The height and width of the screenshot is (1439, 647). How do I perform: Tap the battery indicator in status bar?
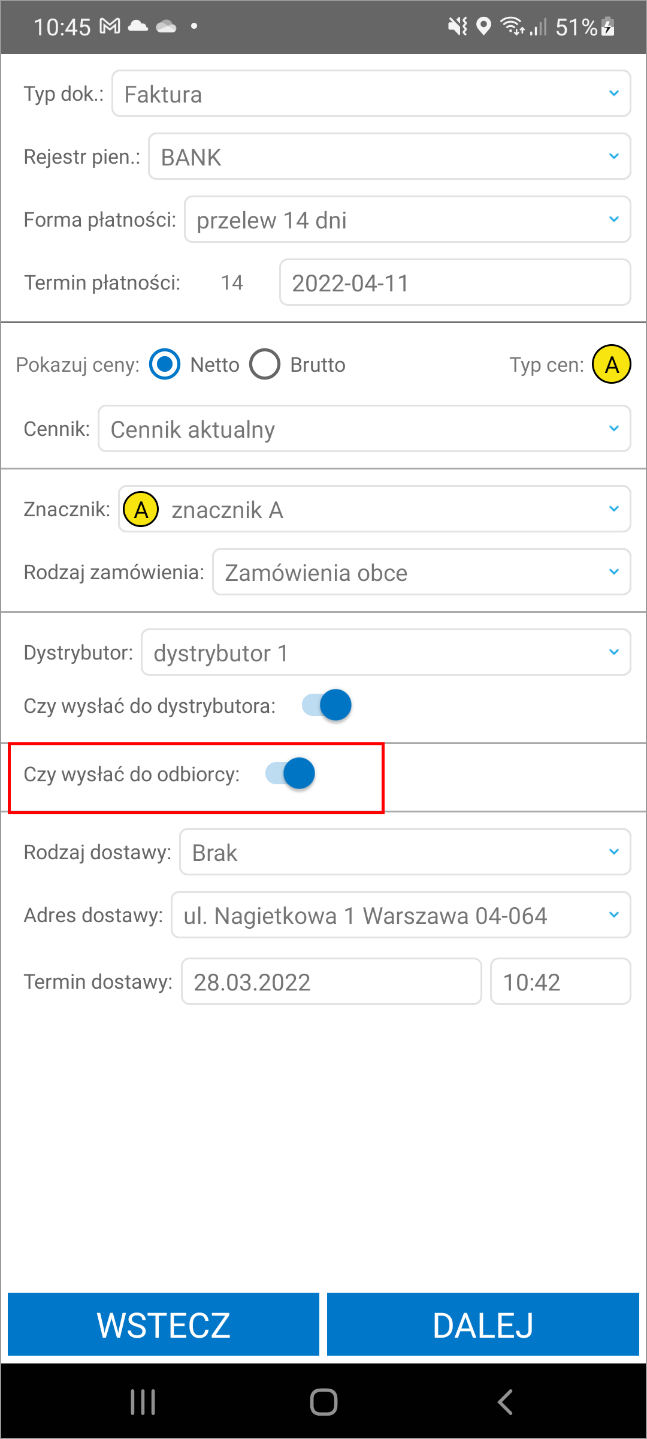[605, 27]
